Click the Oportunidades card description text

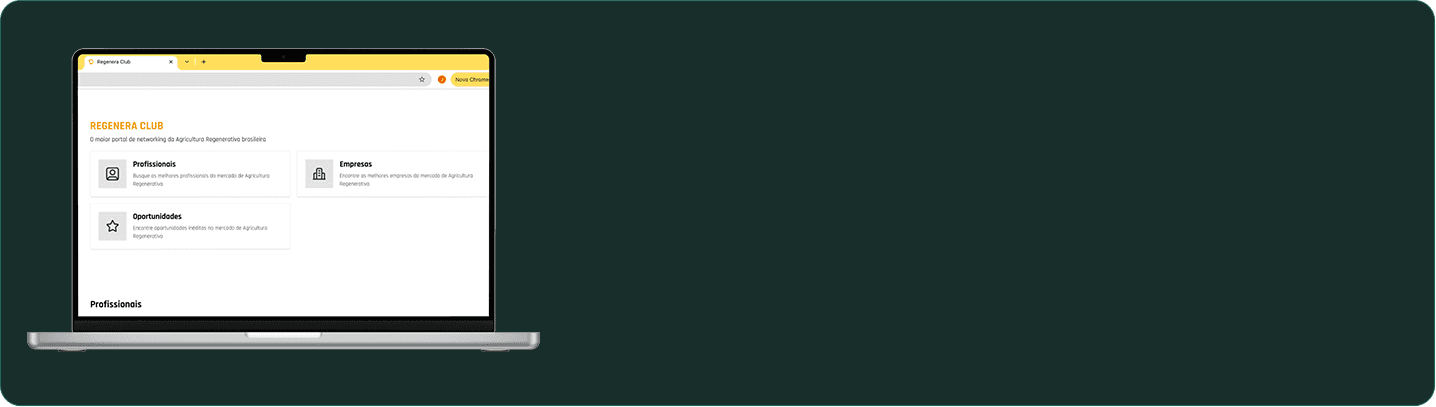(x=201, y=232)
